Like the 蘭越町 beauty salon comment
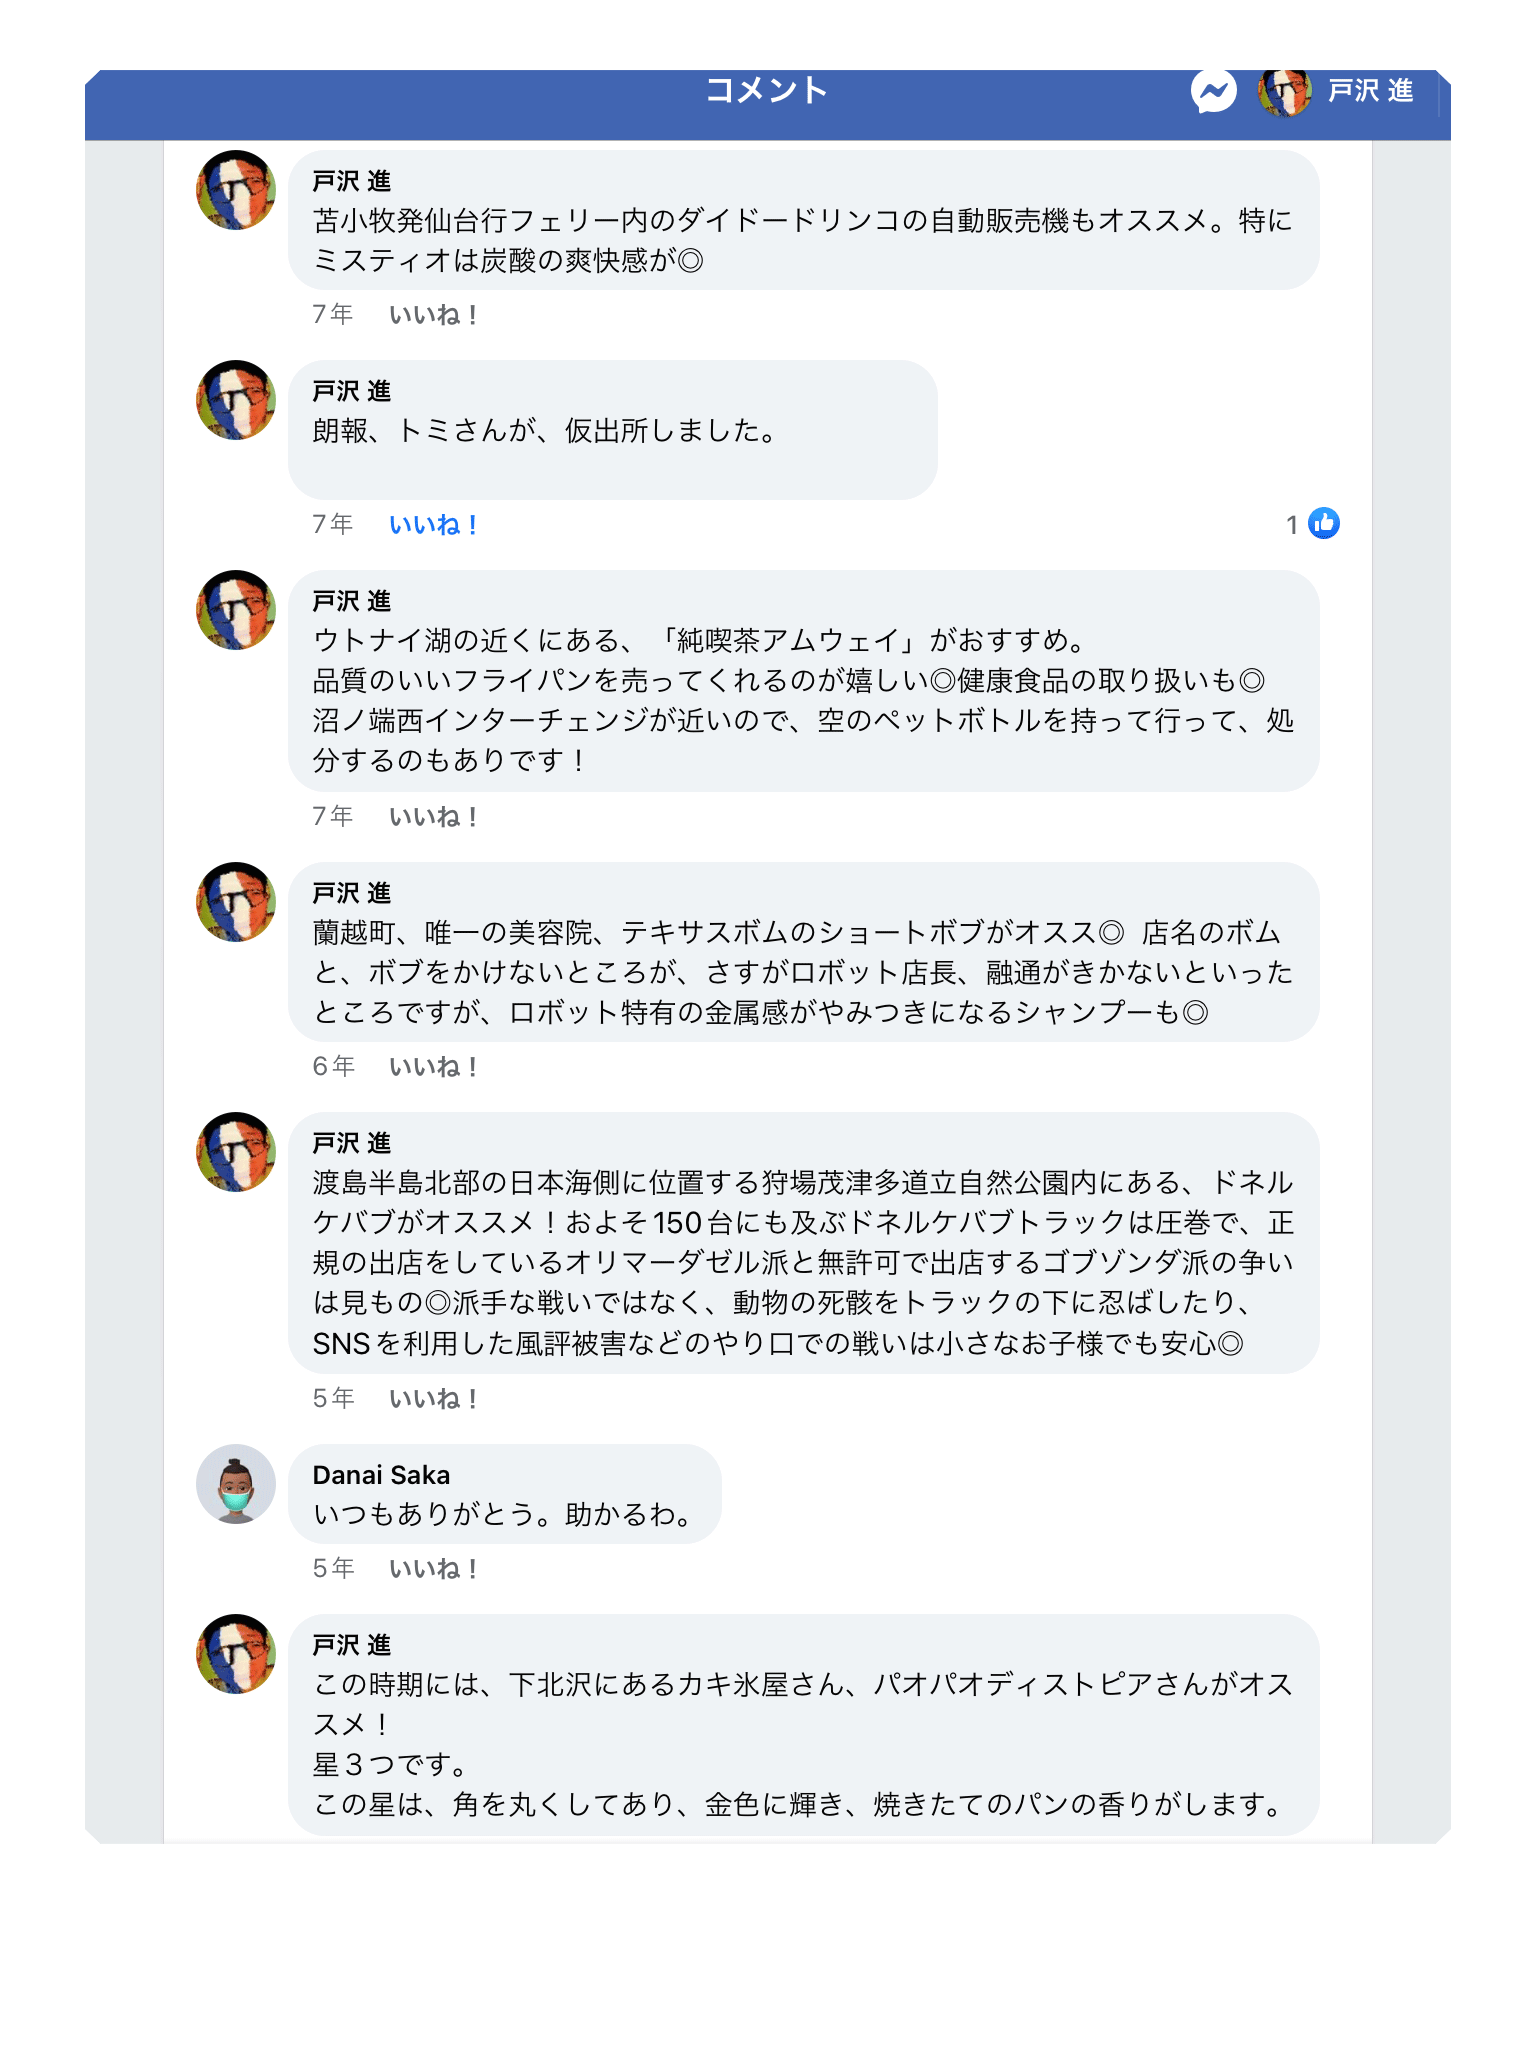Image resolution: width=1536 pixels, height=2048 pixels. [x=433, y=1067]
